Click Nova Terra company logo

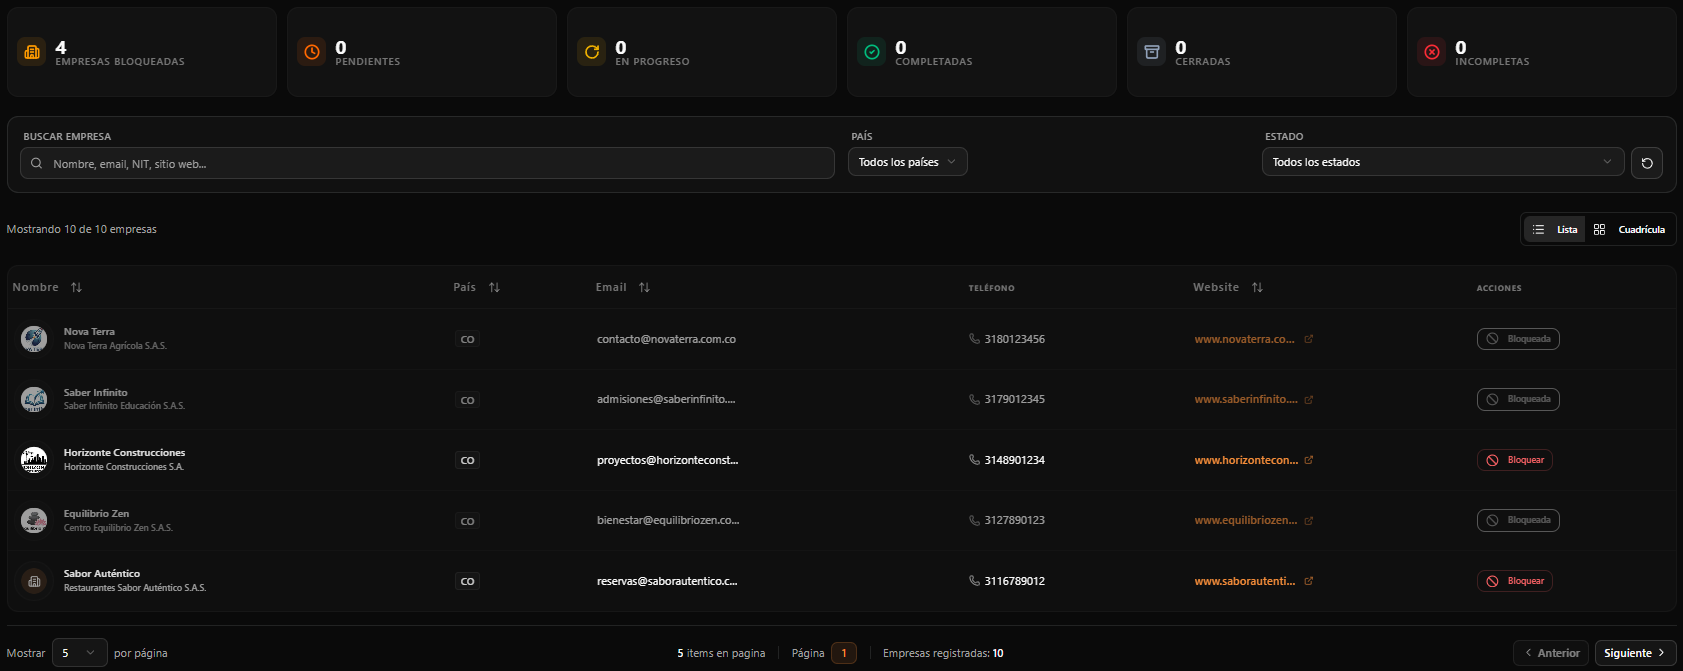pos(34,339)
